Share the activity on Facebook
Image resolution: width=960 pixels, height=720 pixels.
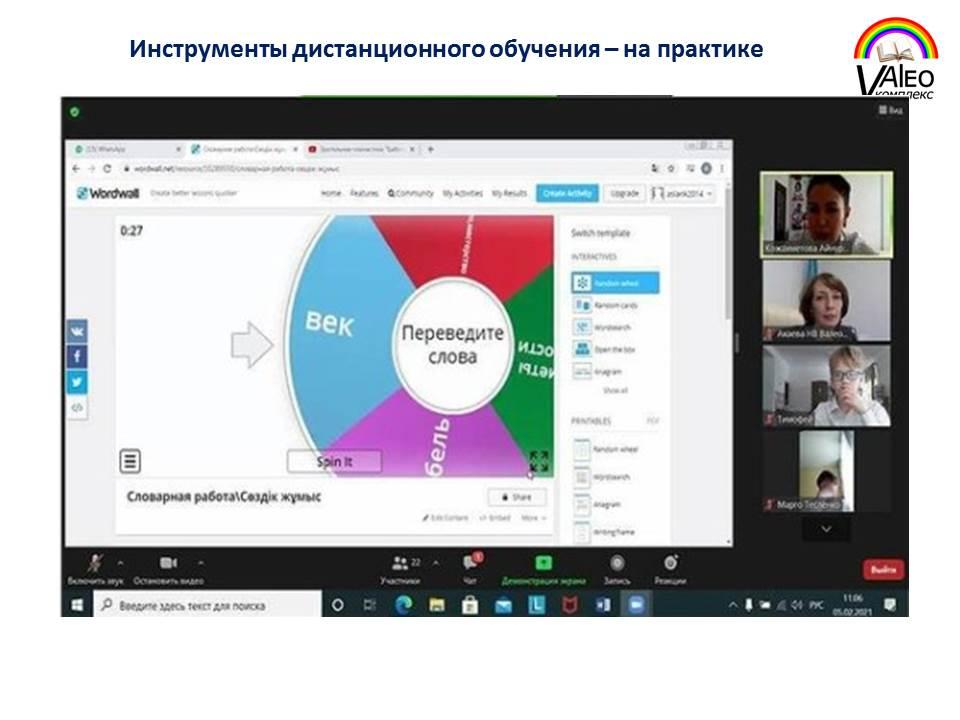click(x=77, y=357)
